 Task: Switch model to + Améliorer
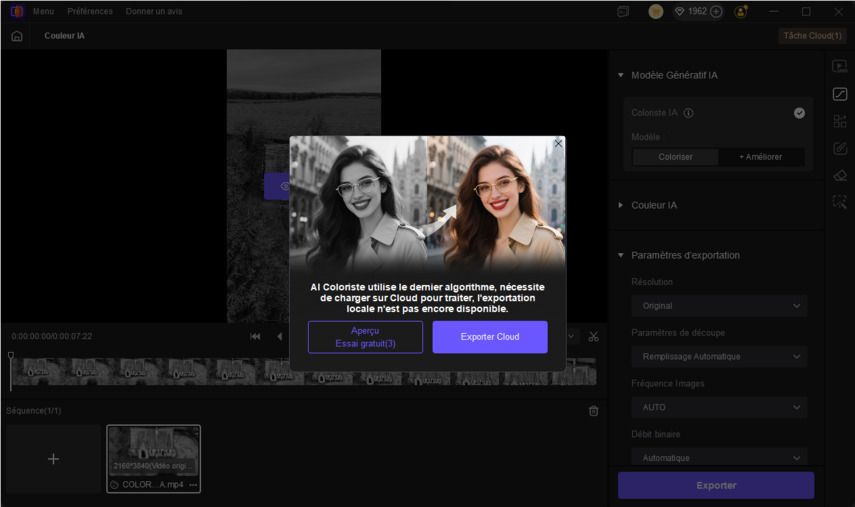click(x=763, y=157)
